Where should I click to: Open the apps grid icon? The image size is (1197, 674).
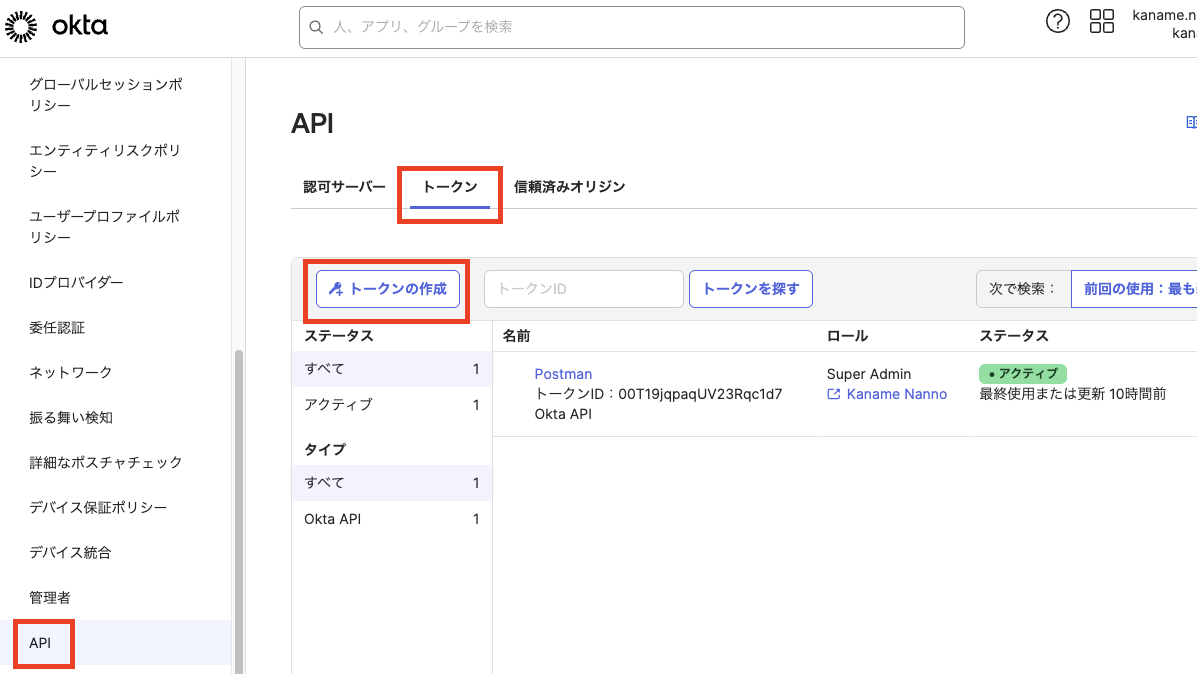click(x=1101, y=22)
